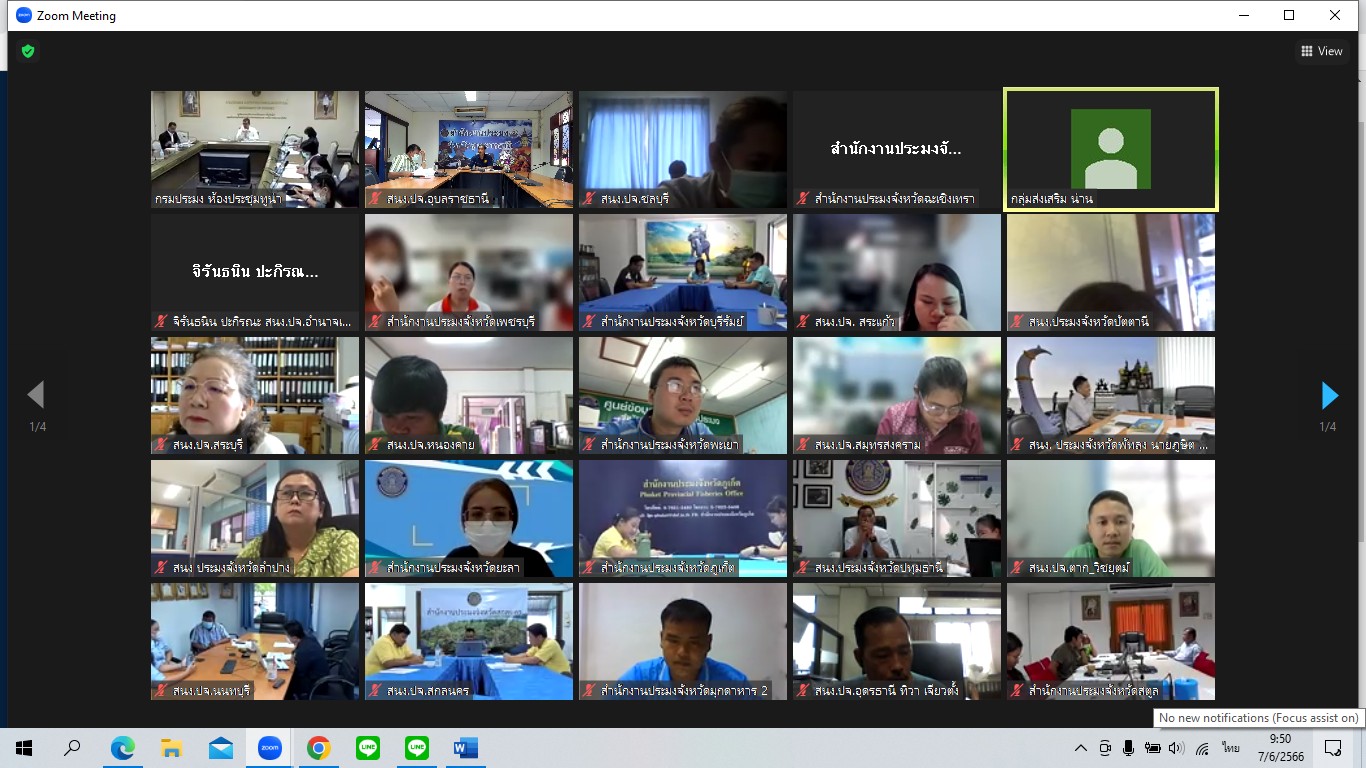Open Zoom from the taskbar
1366x768 pixels.
[269, 748]
